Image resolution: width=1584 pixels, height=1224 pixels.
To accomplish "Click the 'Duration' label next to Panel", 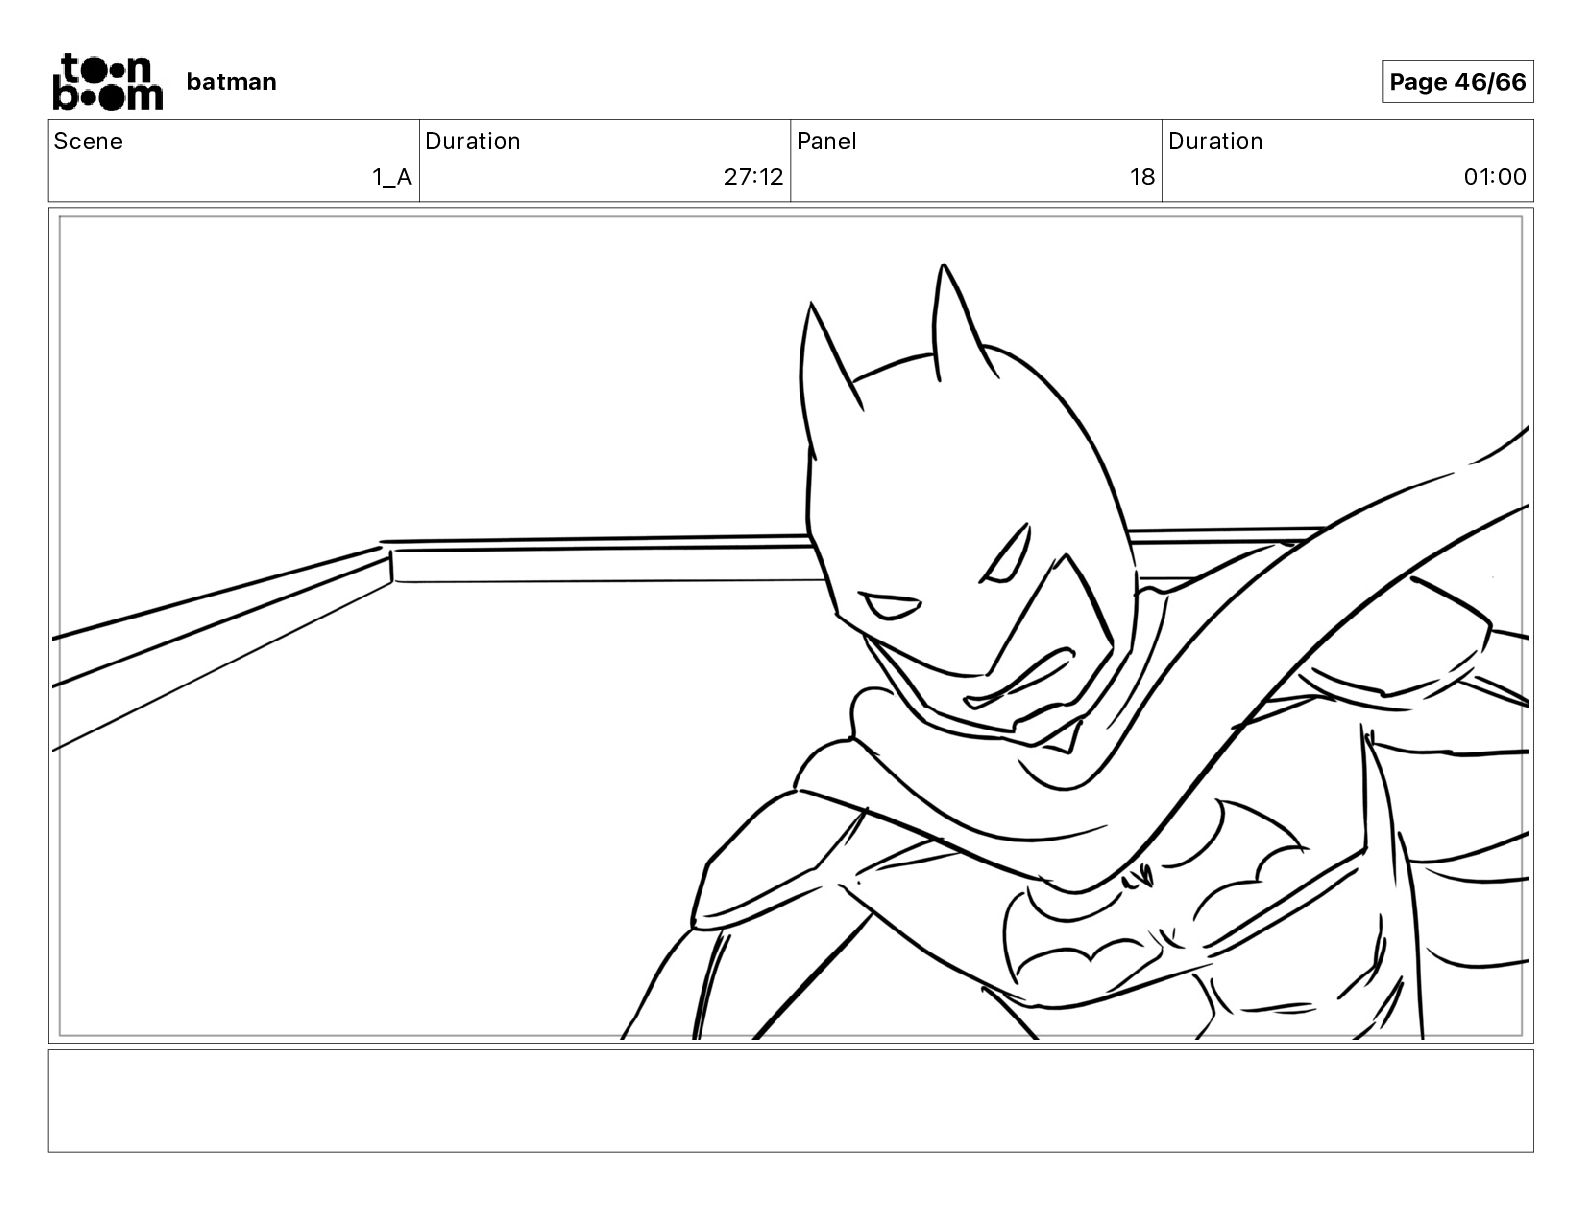I will tap(1215, 141).
